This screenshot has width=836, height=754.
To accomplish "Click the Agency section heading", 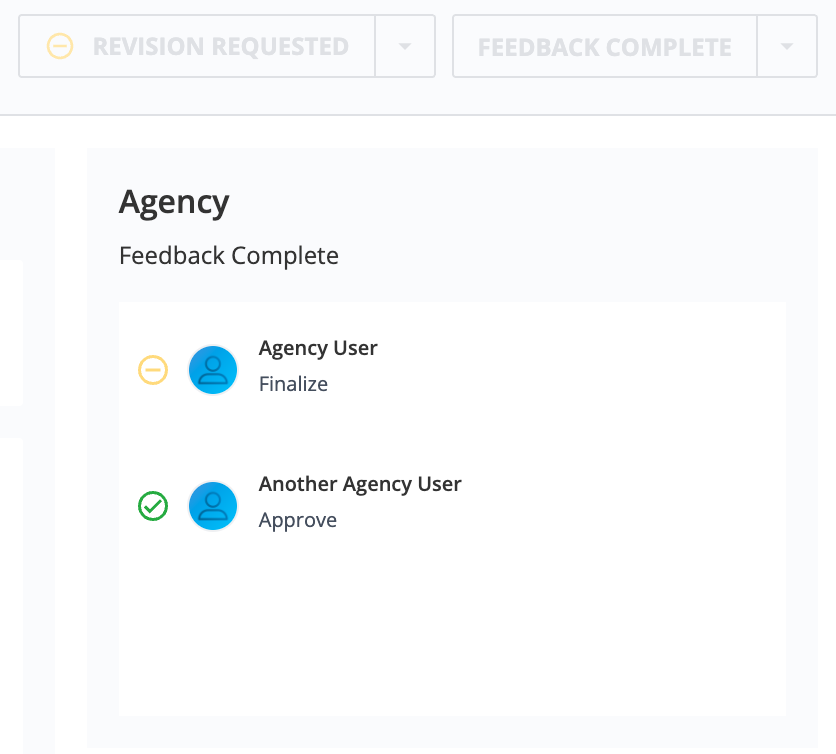I will pyautogui.click(x=174, y=203).
